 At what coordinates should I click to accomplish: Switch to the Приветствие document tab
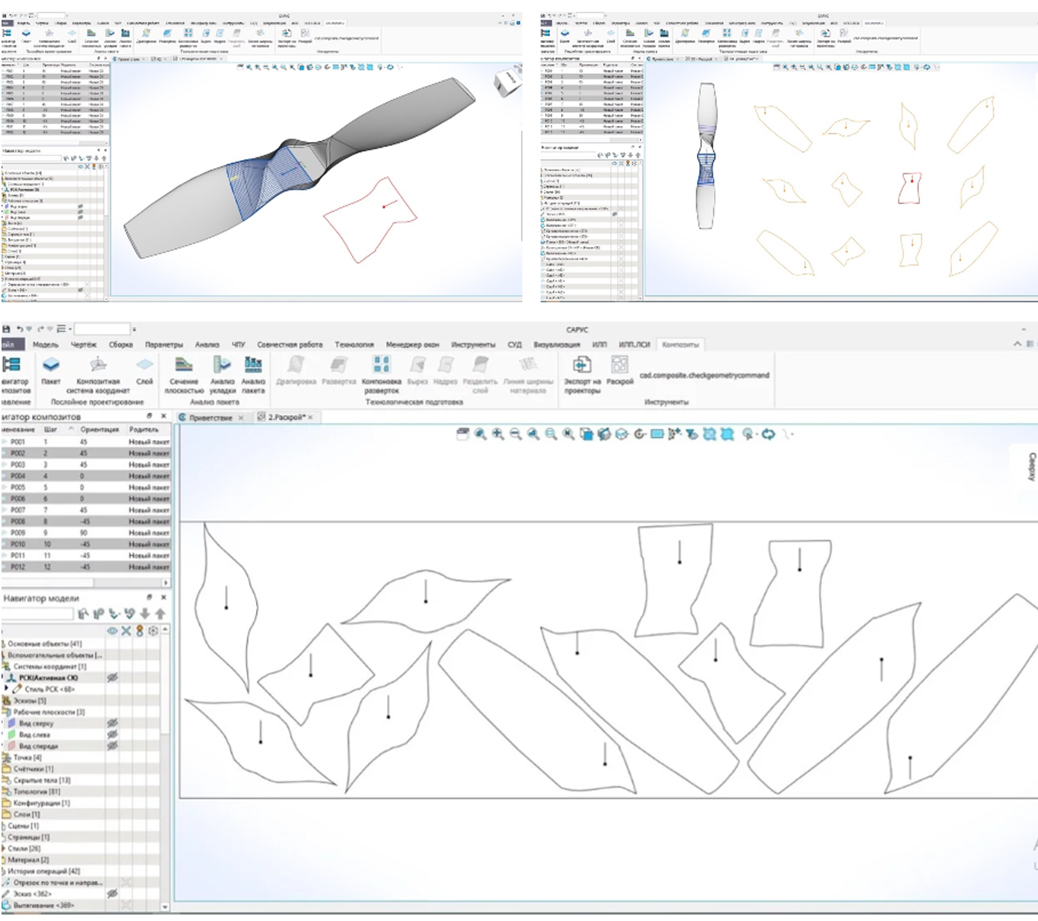tap(211, 418)
